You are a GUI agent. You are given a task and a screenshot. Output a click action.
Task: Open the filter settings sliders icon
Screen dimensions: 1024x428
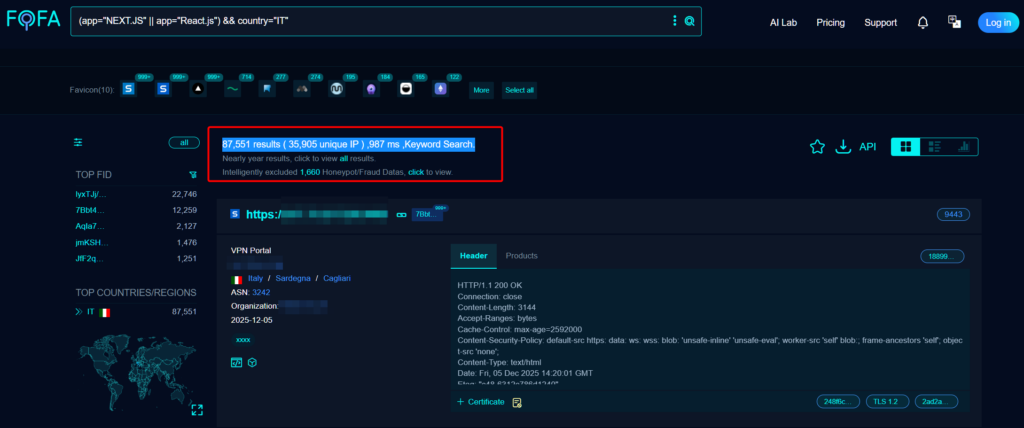[x=79, y=143]
